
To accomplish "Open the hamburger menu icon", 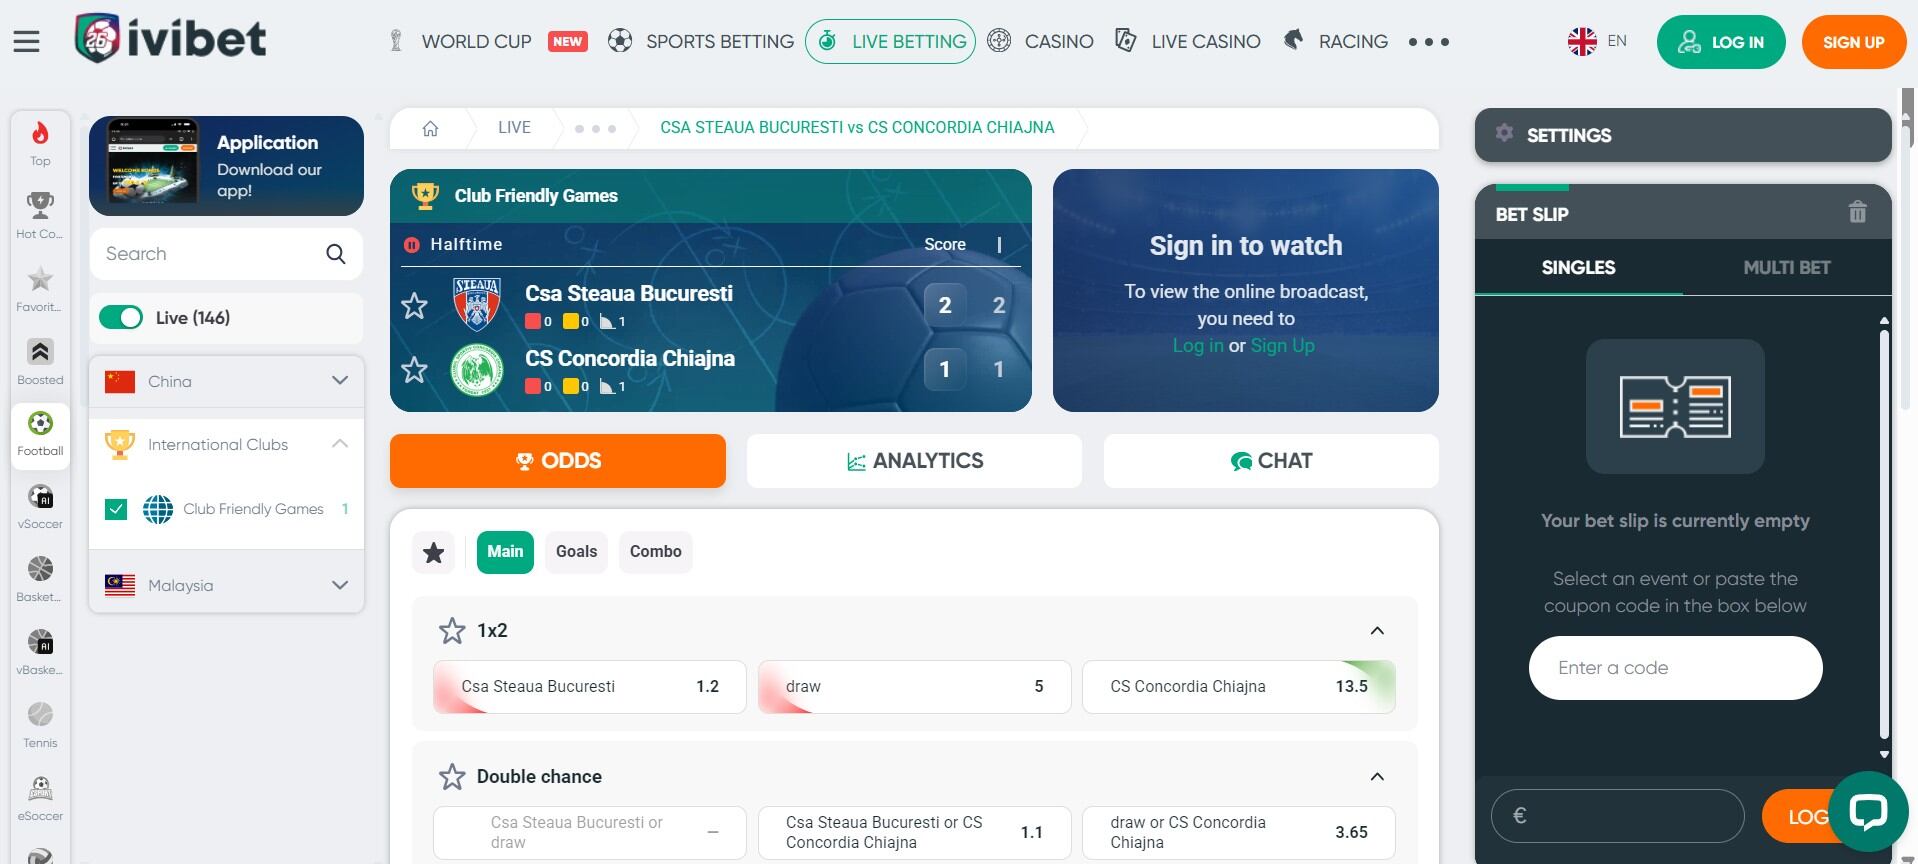I will point(27,41).
